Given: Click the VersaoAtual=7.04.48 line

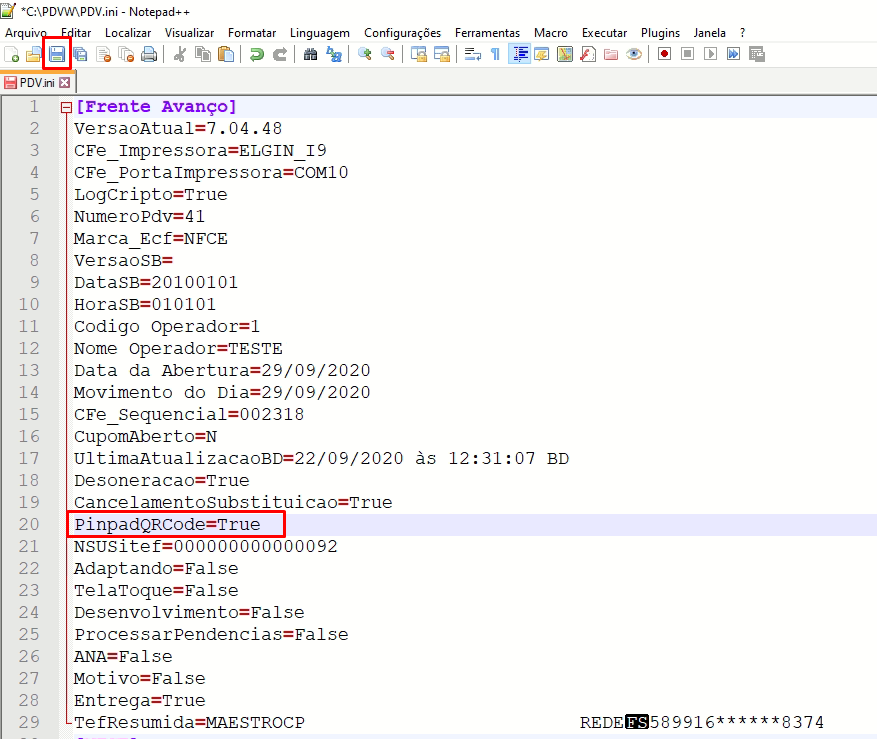Looking at the screenshot, I should 178,129.
